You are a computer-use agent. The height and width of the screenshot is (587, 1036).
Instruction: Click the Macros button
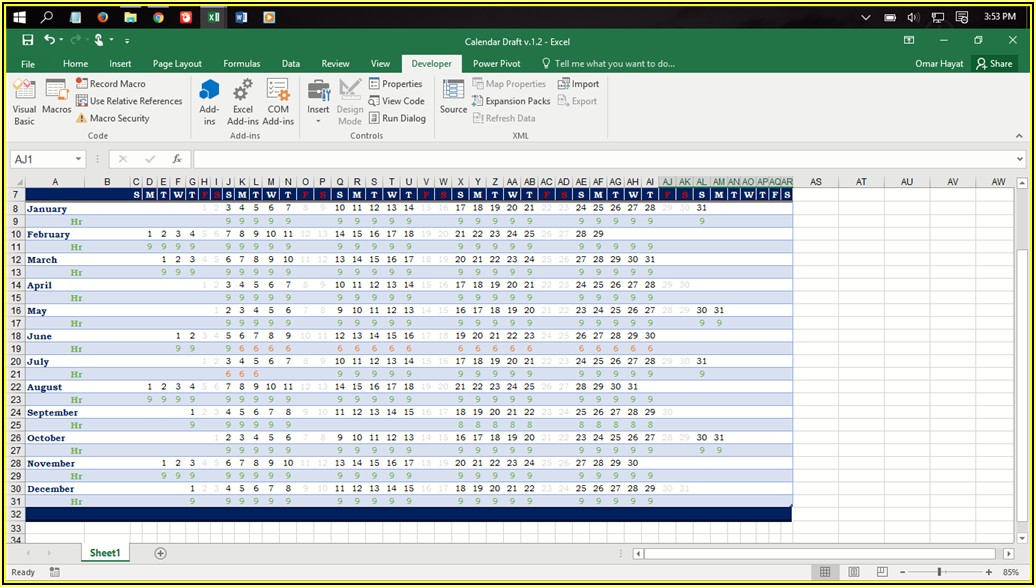coord(57,97)
